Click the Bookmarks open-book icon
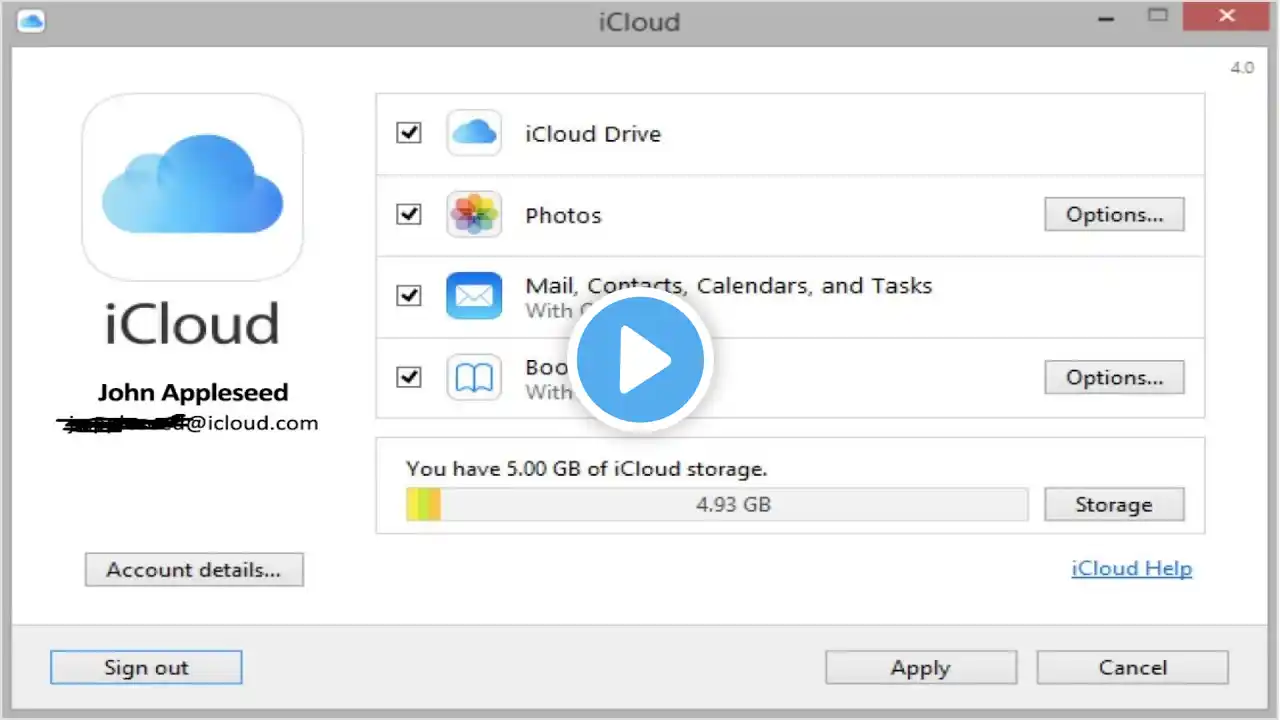This screenshot has height=720, width=1280. [x=474, y=377]
